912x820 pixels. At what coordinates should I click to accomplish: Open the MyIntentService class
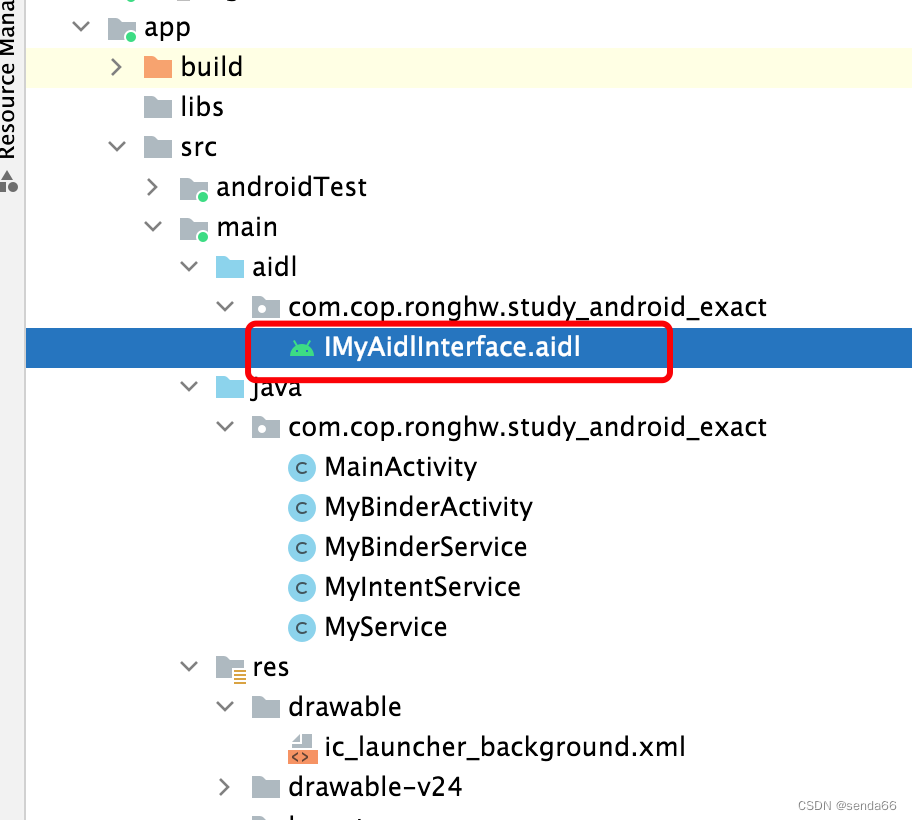tap(421, 587)
